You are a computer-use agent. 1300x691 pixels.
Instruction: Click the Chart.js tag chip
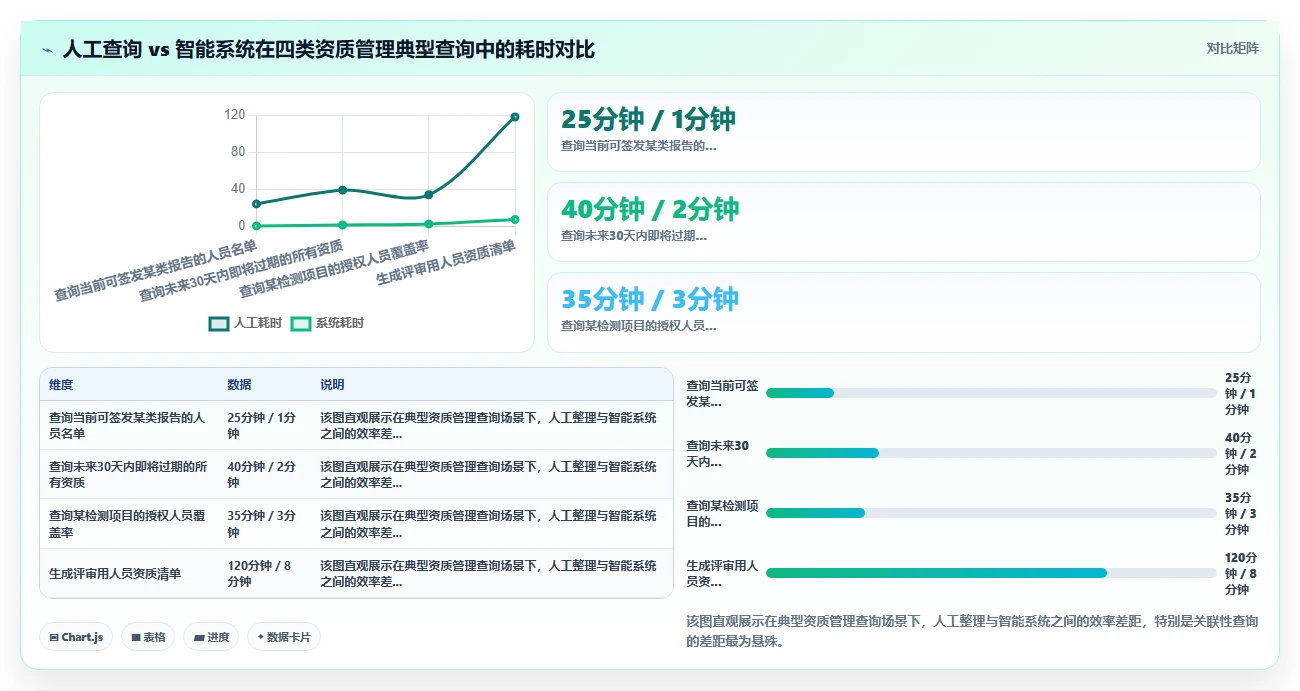(76, 637)
